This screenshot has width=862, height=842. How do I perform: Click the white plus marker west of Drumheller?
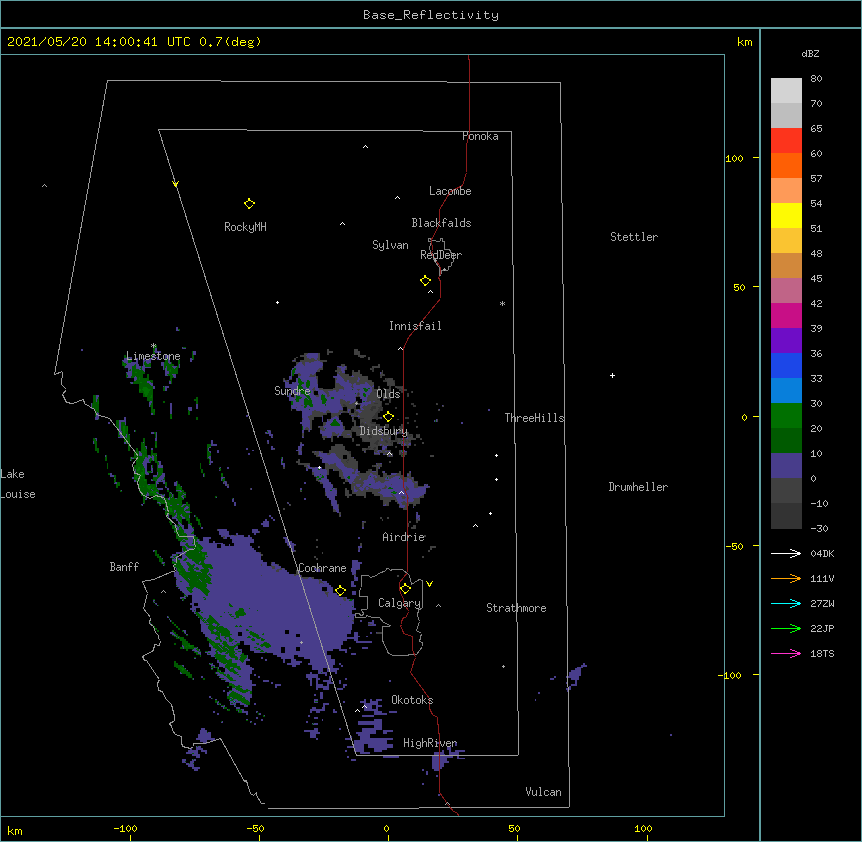click(612, 375)
